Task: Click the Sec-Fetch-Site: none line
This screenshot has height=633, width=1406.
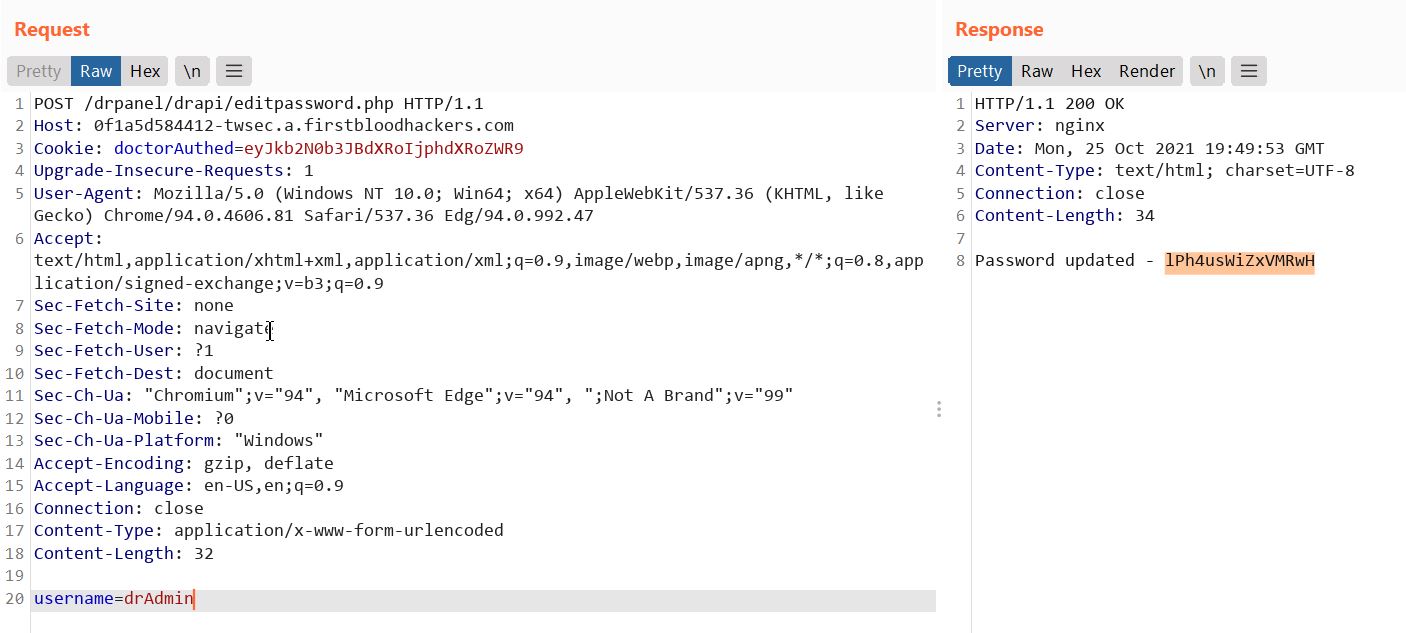Action: tap(134, 306)
